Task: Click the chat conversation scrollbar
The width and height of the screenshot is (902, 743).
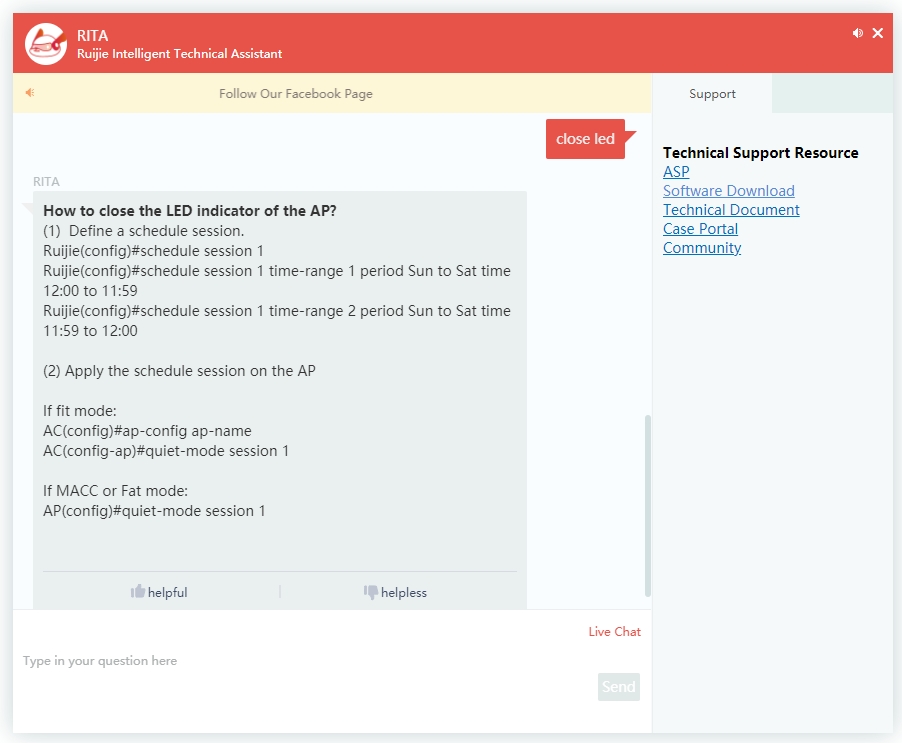Action: pyautogui.click(x=648, y=505)
